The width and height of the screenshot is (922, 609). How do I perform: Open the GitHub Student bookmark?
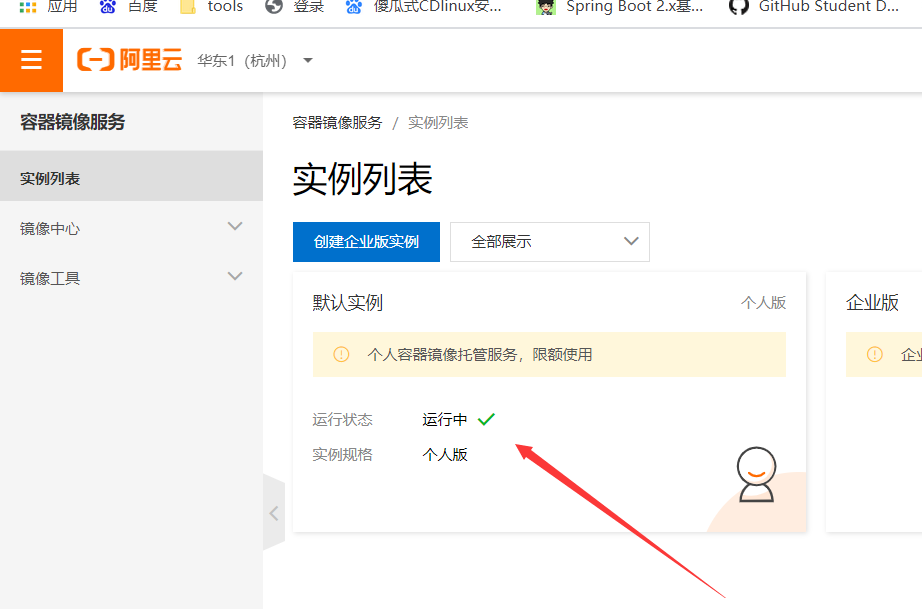tap(813, 7)
